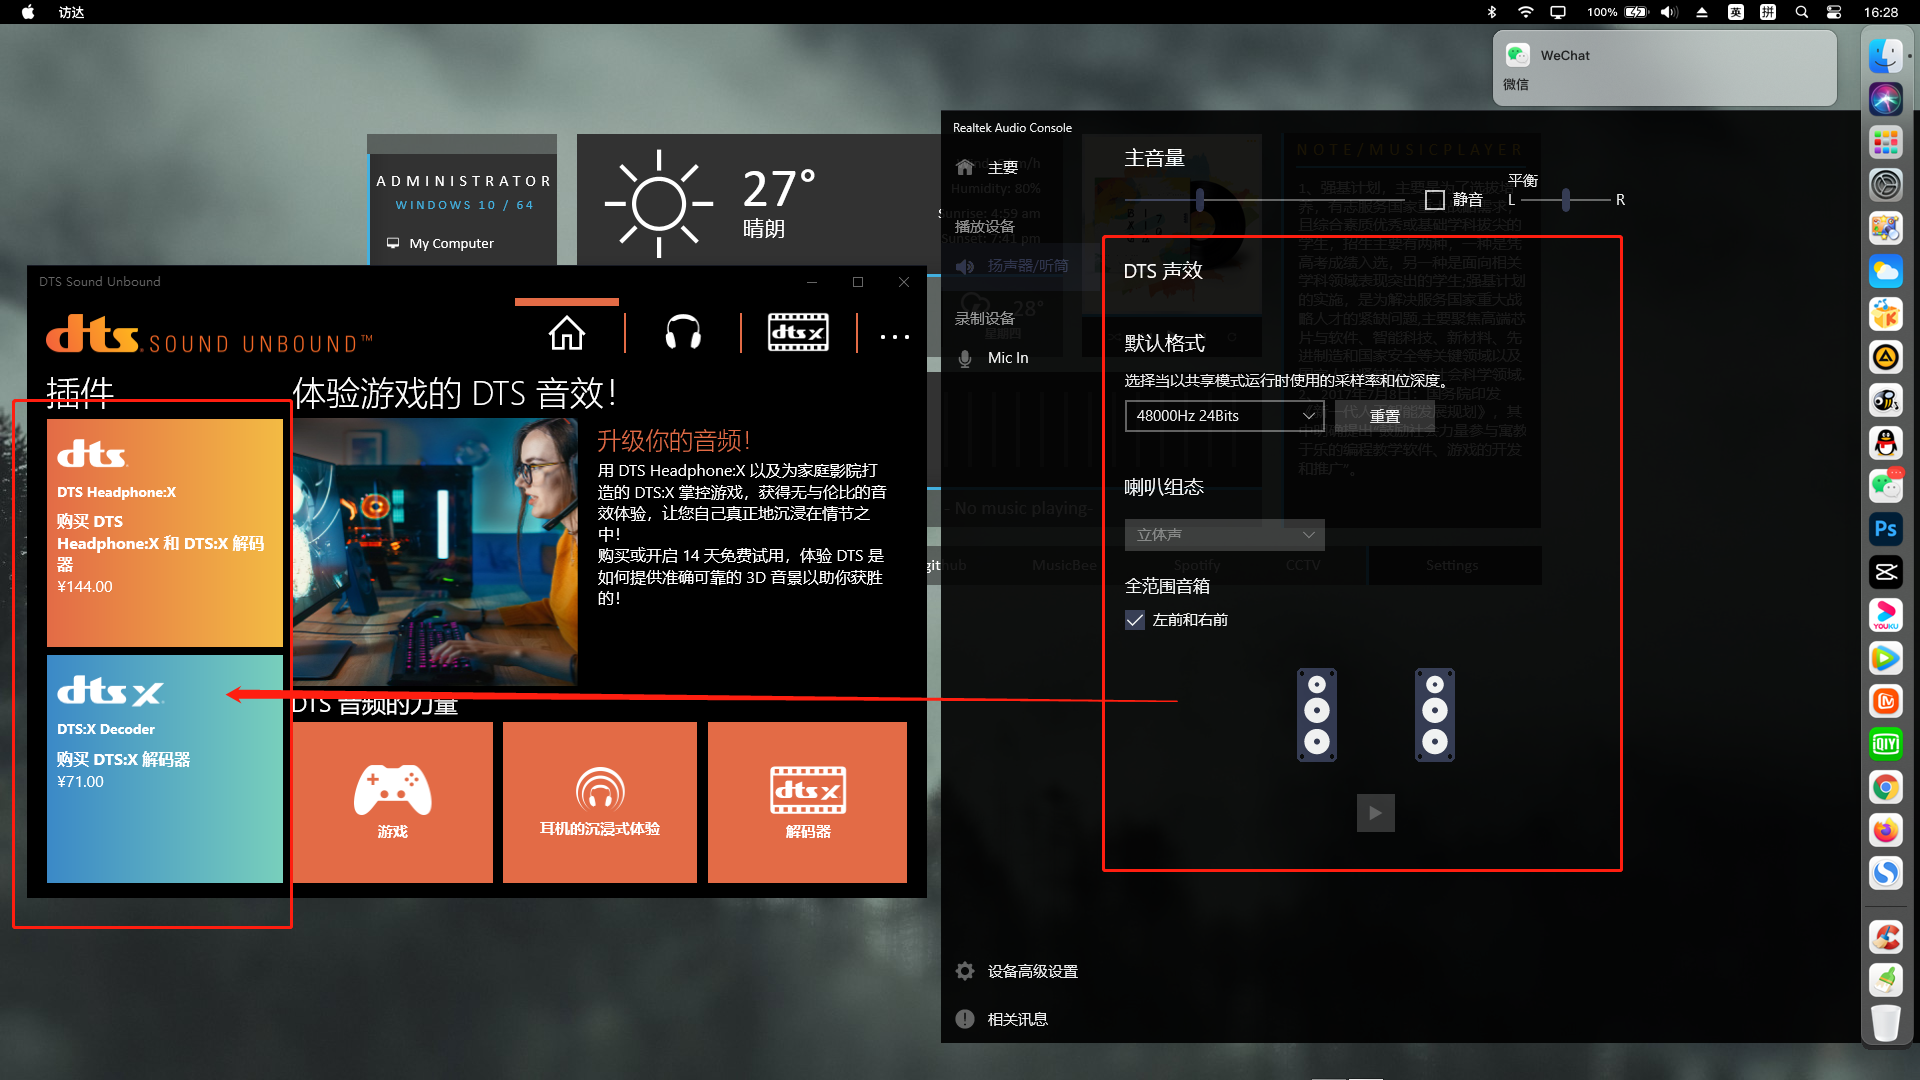The height and width of the screenshot is (1080, 1920).
Task: Launch Photoshop from the dock
Action: [x=1886, y=529]
